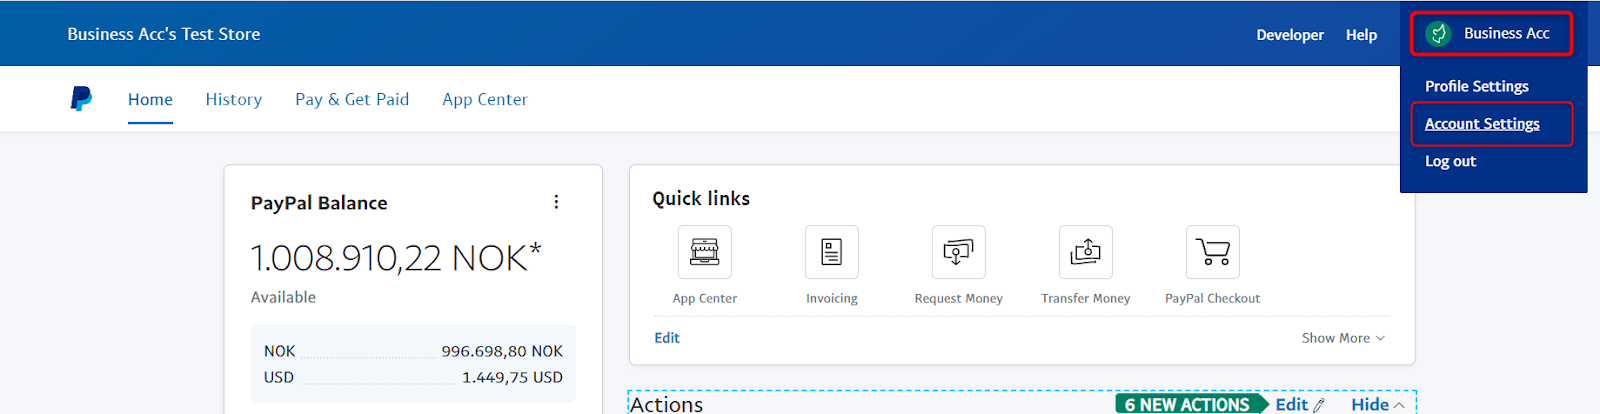Click the Business Acc avatar icon

click(x=1438, y=34)
